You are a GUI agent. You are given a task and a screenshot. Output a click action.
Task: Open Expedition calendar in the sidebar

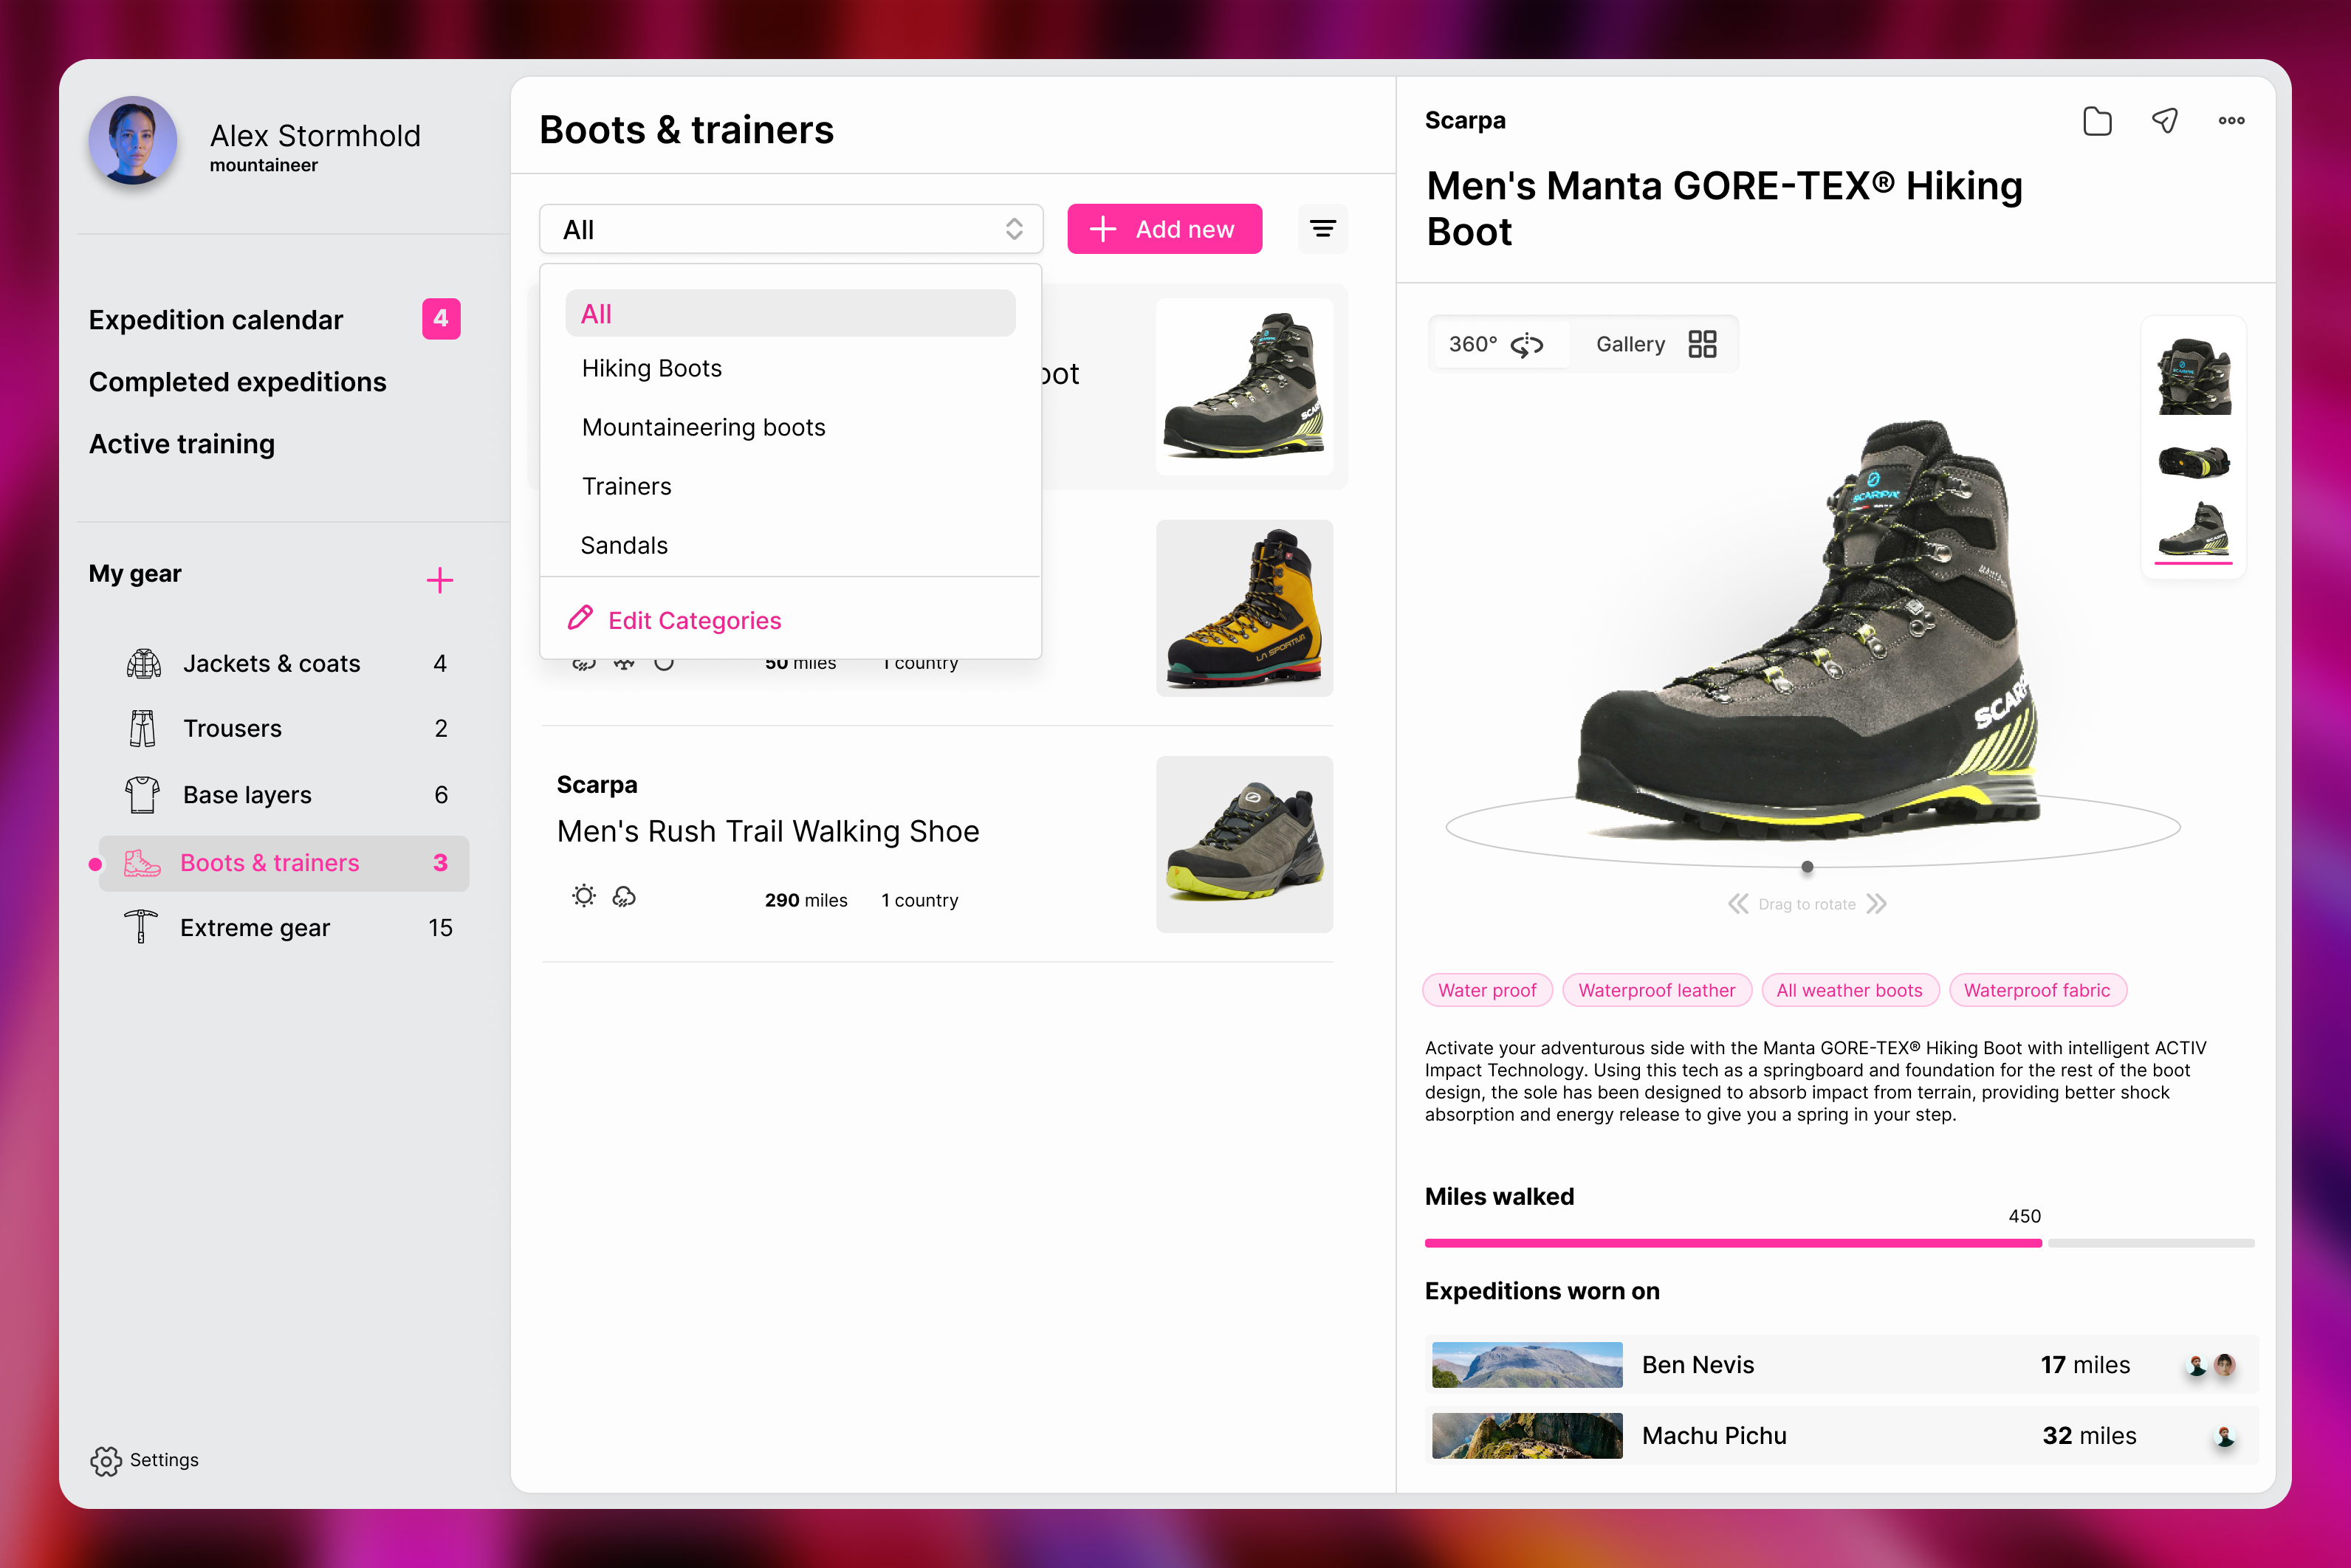(215, 319)
